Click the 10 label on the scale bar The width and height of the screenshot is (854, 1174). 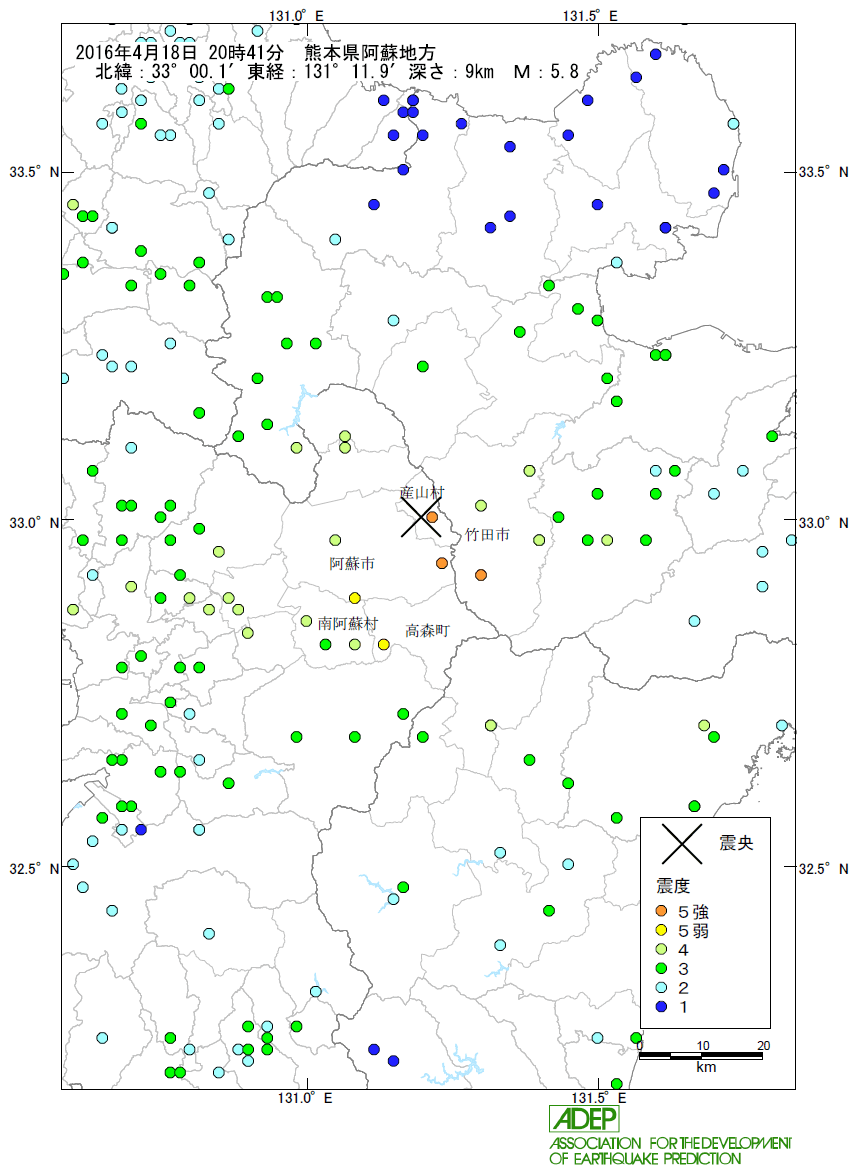(703, 1045)
